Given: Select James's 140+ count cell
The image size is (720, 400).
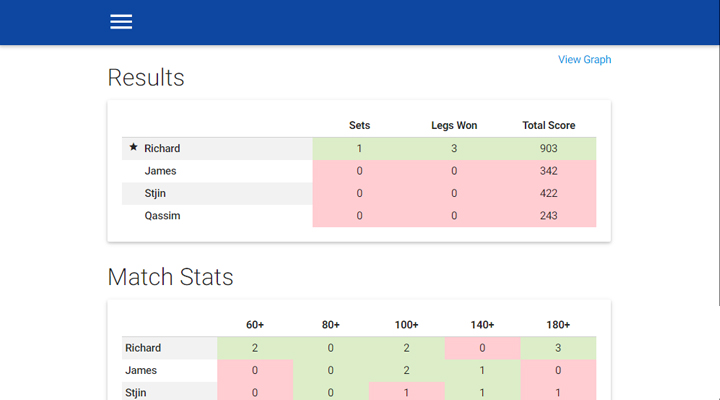Looking at the screenshot, I should 482,371.
